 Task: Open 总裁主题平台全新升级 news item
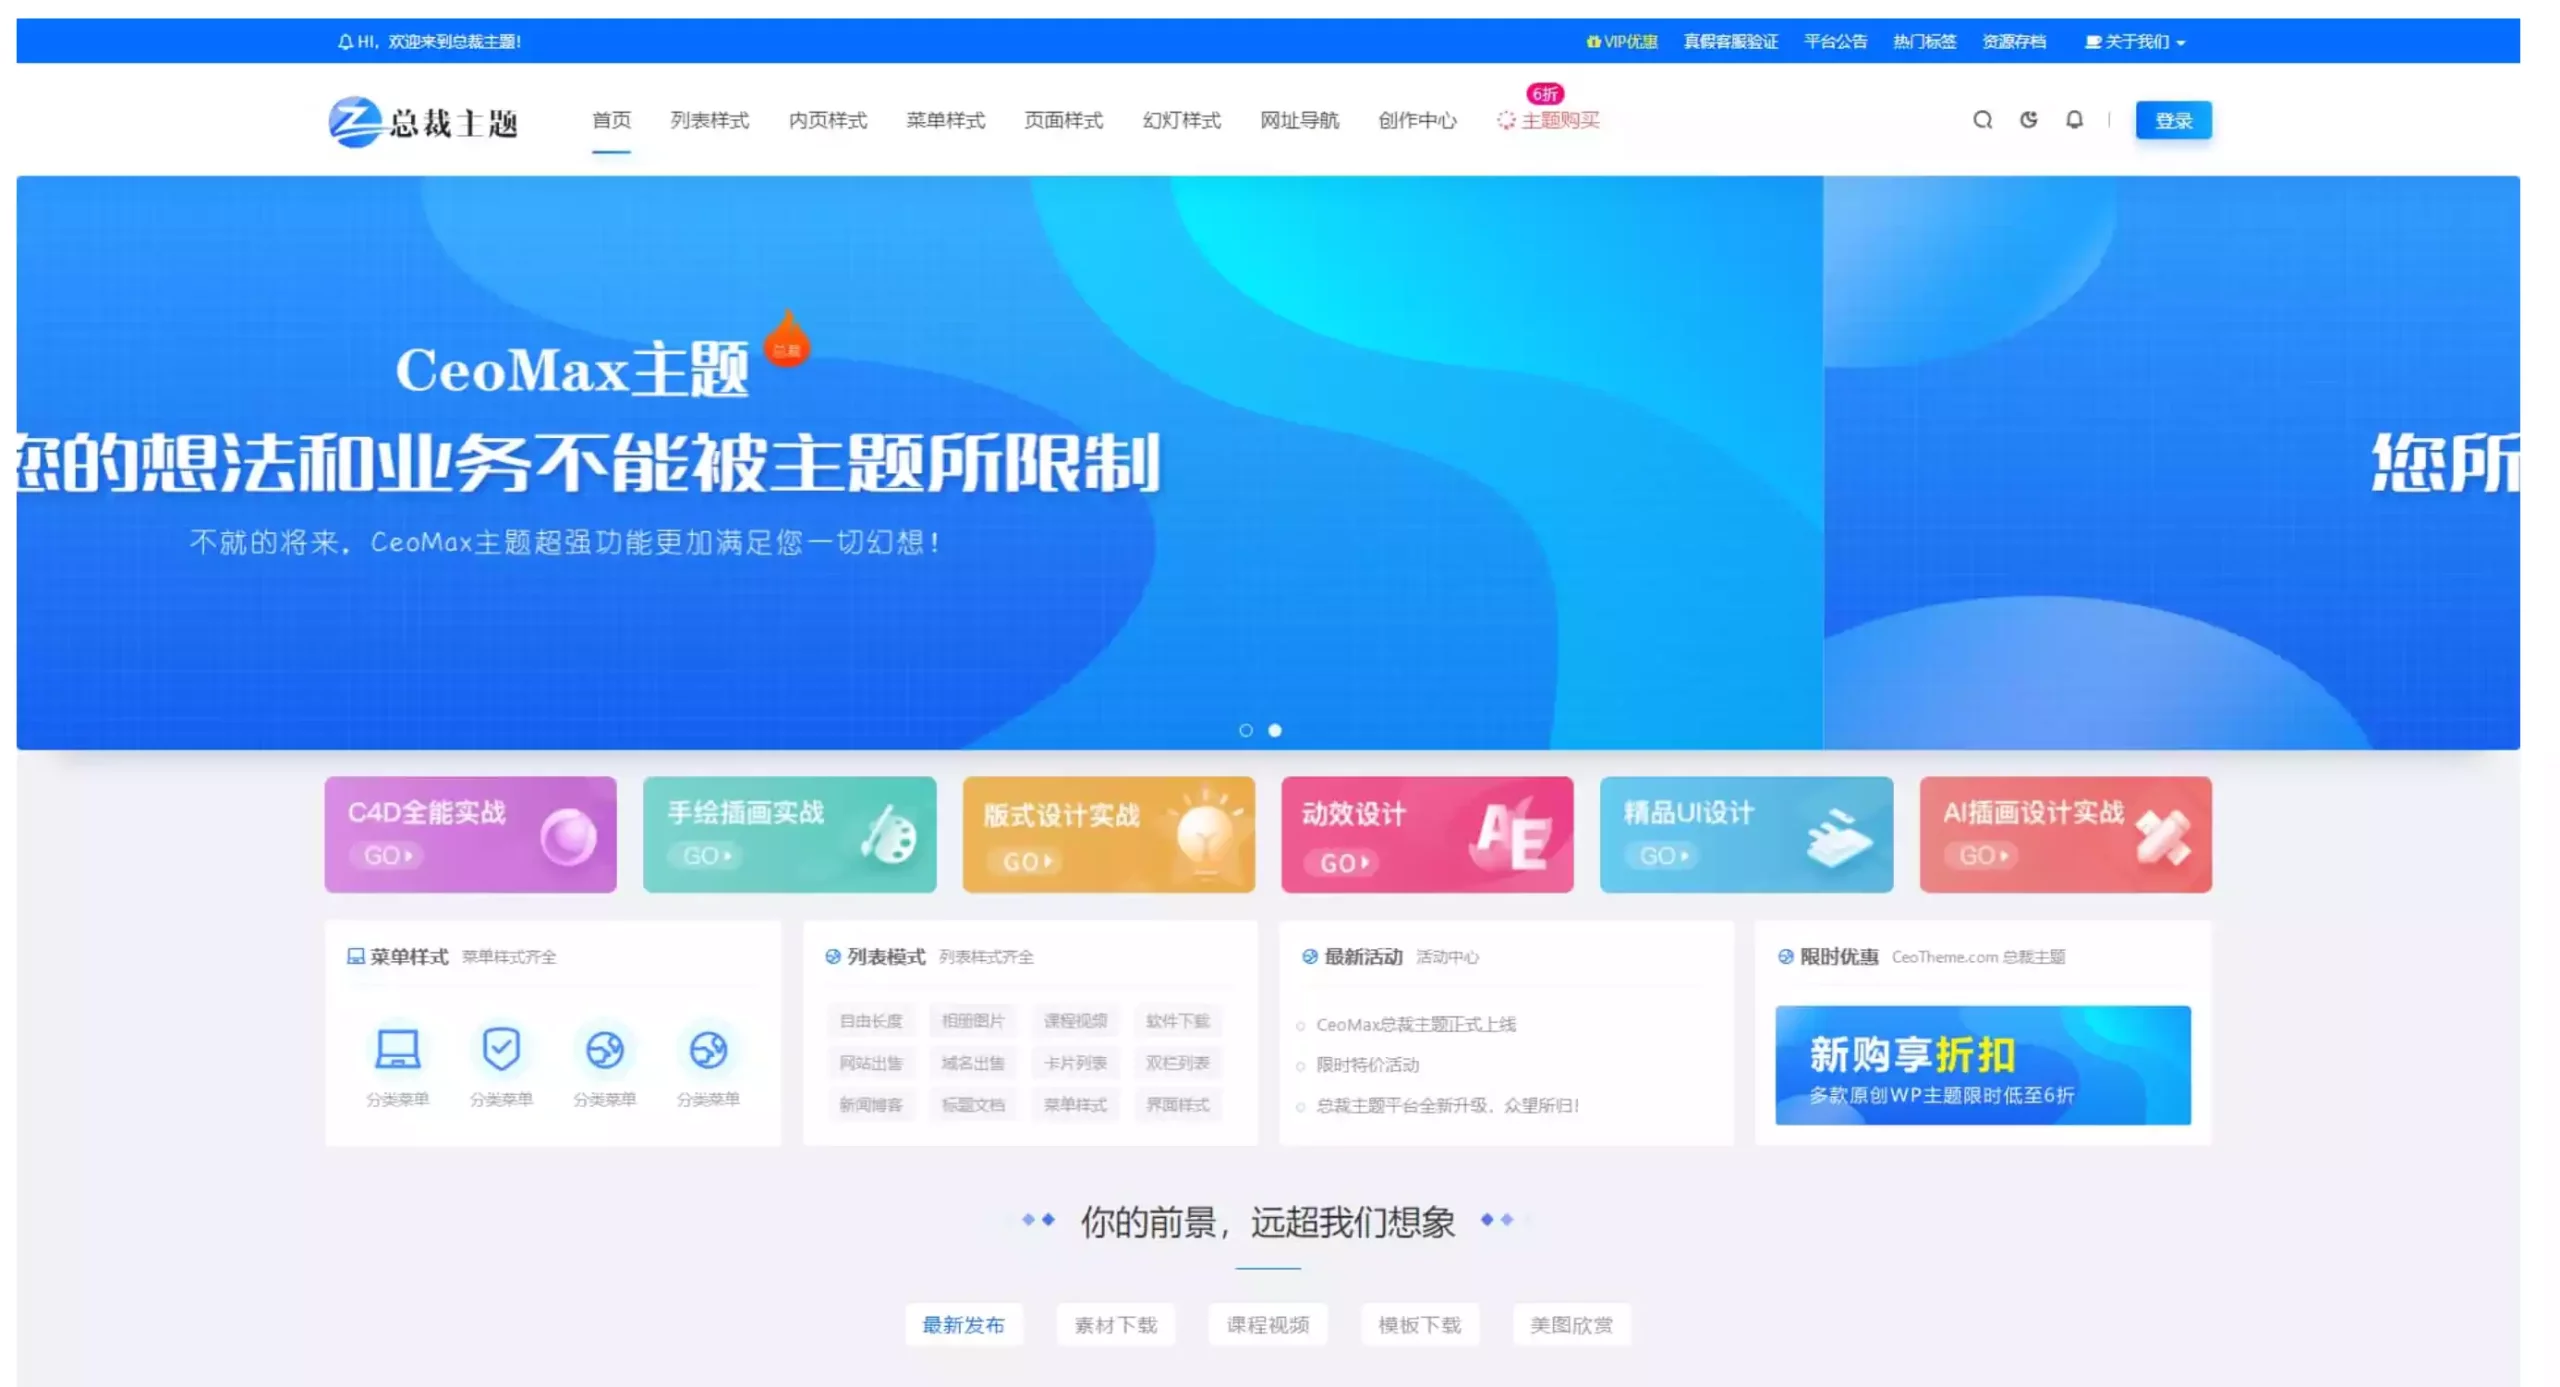1447,1104
